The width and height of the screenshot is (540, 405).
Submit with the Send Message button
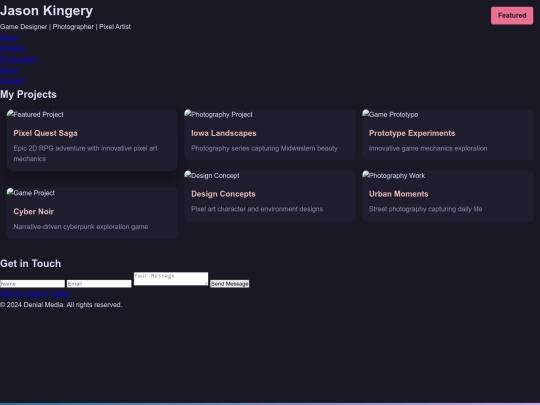[230, 284]
